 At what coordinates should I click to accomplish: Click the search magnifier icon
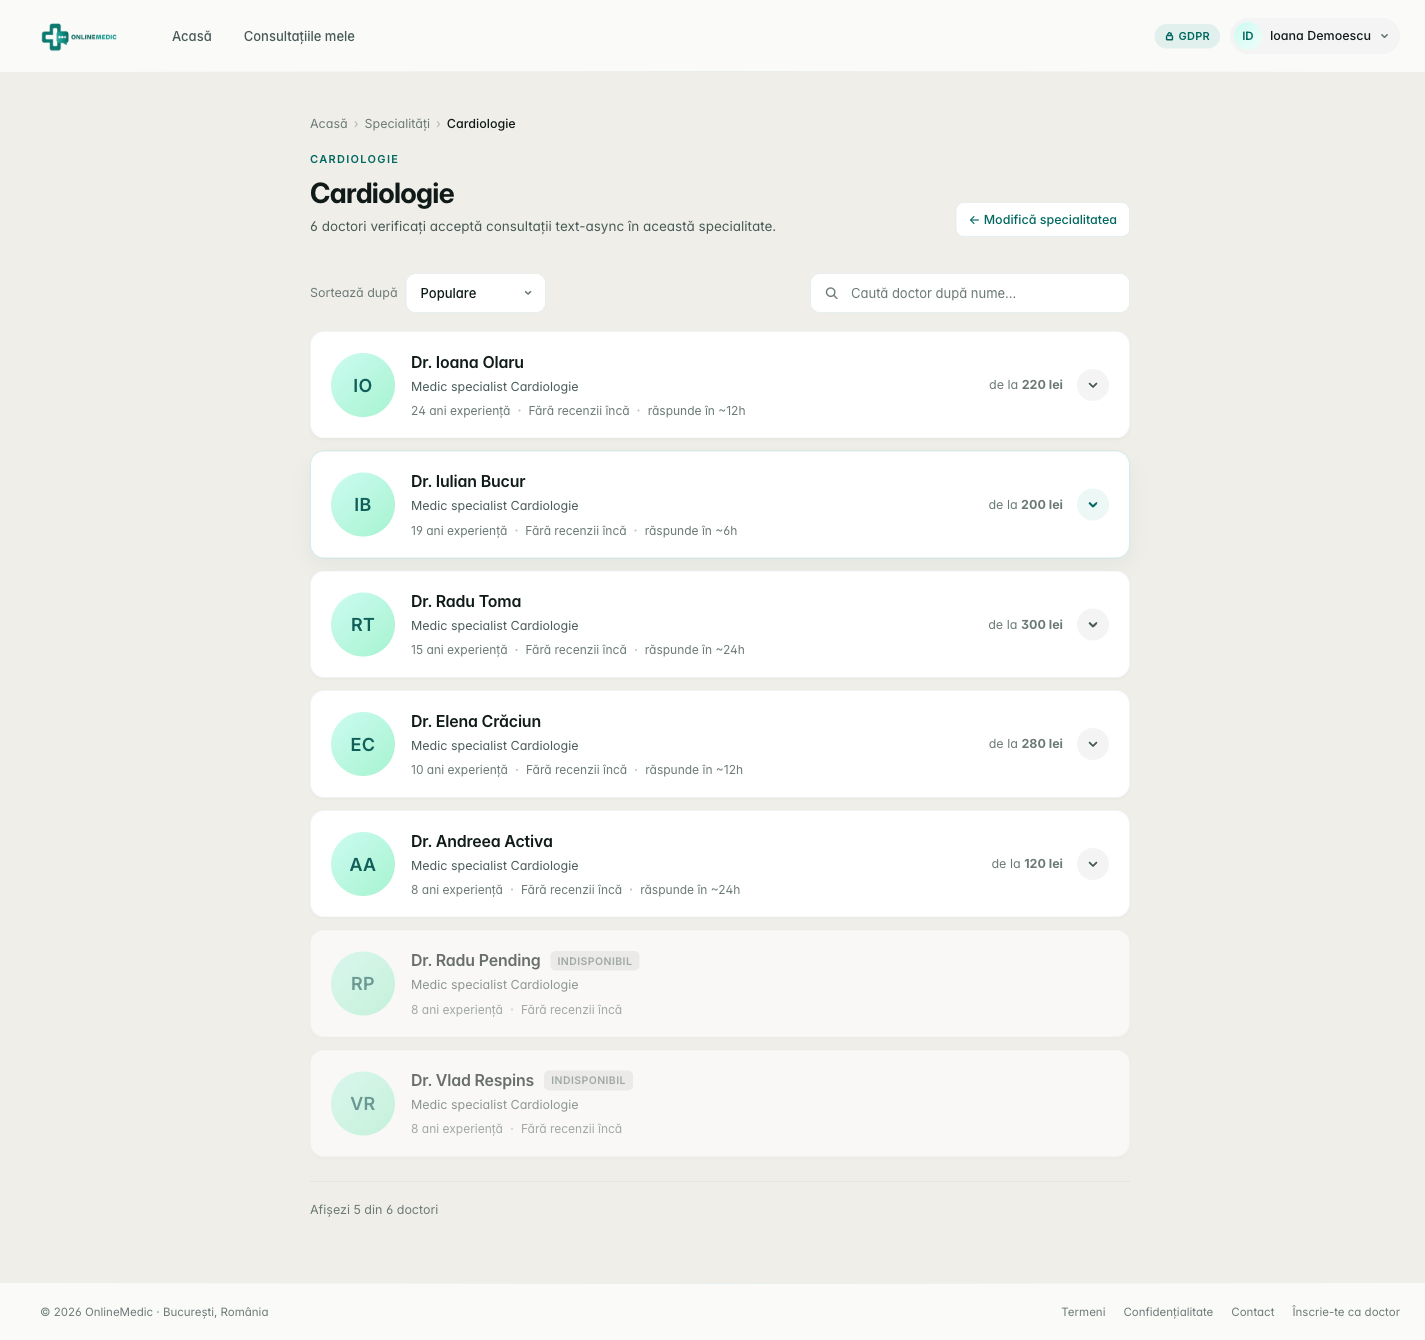pyautogui.click(x=831, y=293)
